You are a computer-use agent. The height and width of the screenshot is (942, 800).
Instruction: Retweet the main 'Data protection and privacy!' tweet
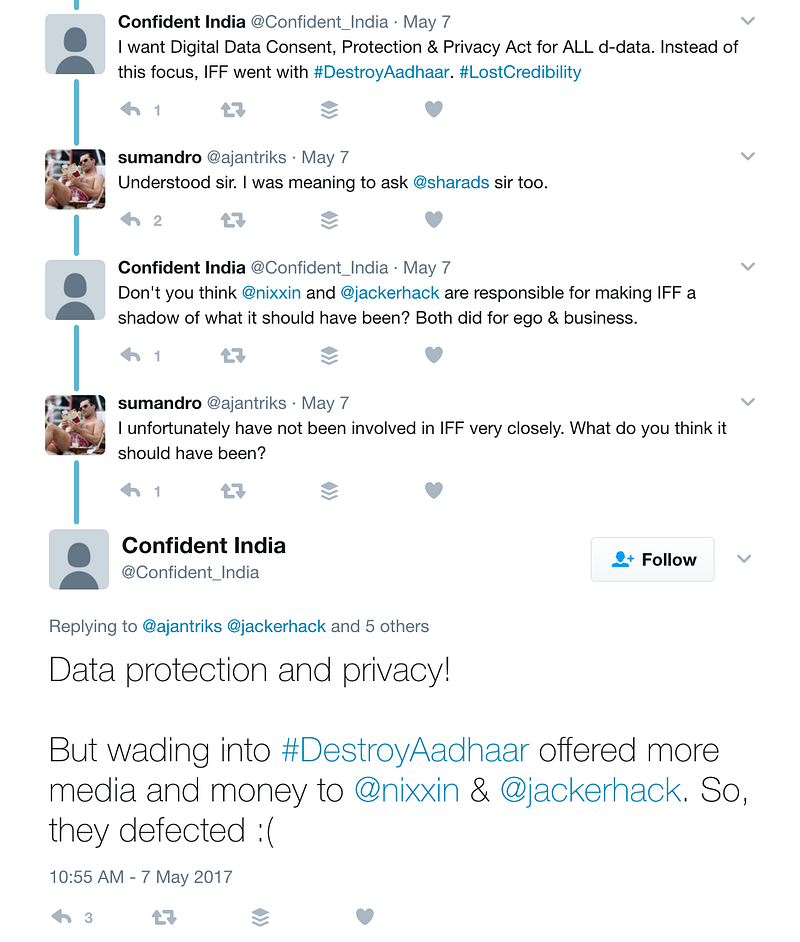pos(164,916)
